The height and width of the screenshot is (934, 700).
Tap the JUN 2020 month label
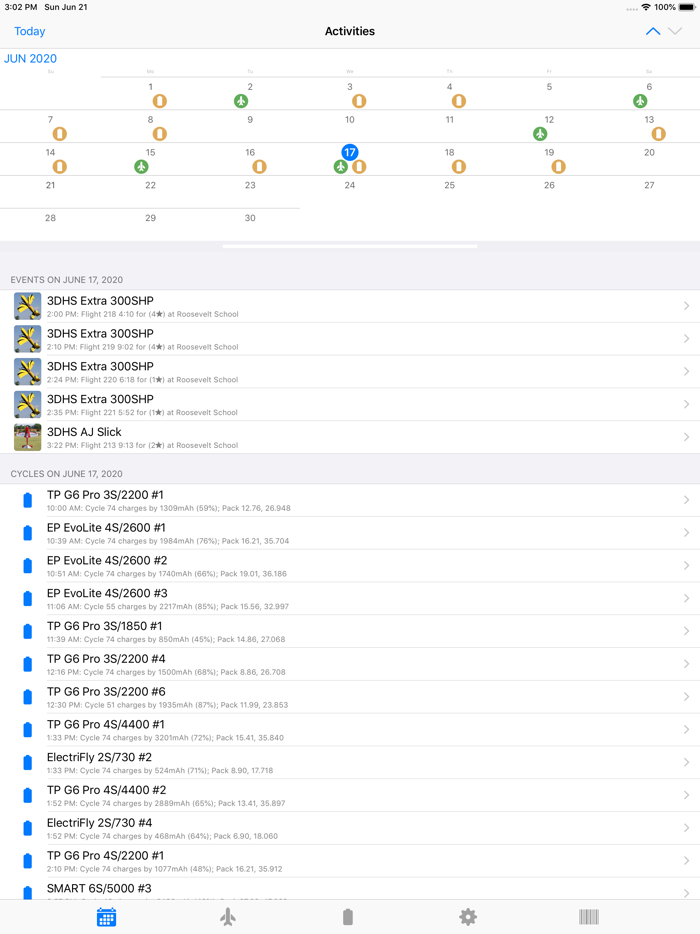click(x=30, y=58)
